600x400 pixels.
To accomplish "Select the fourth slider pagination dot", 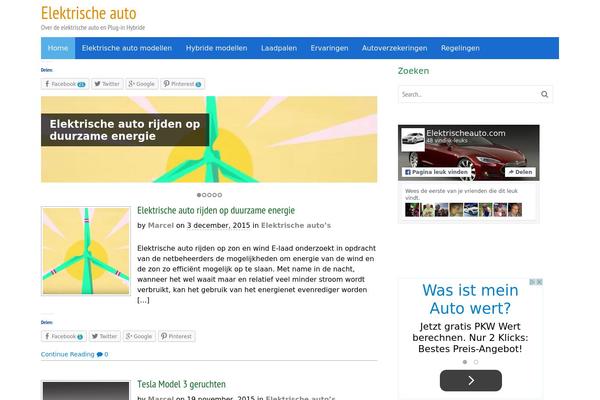I will tap(215, 195).
